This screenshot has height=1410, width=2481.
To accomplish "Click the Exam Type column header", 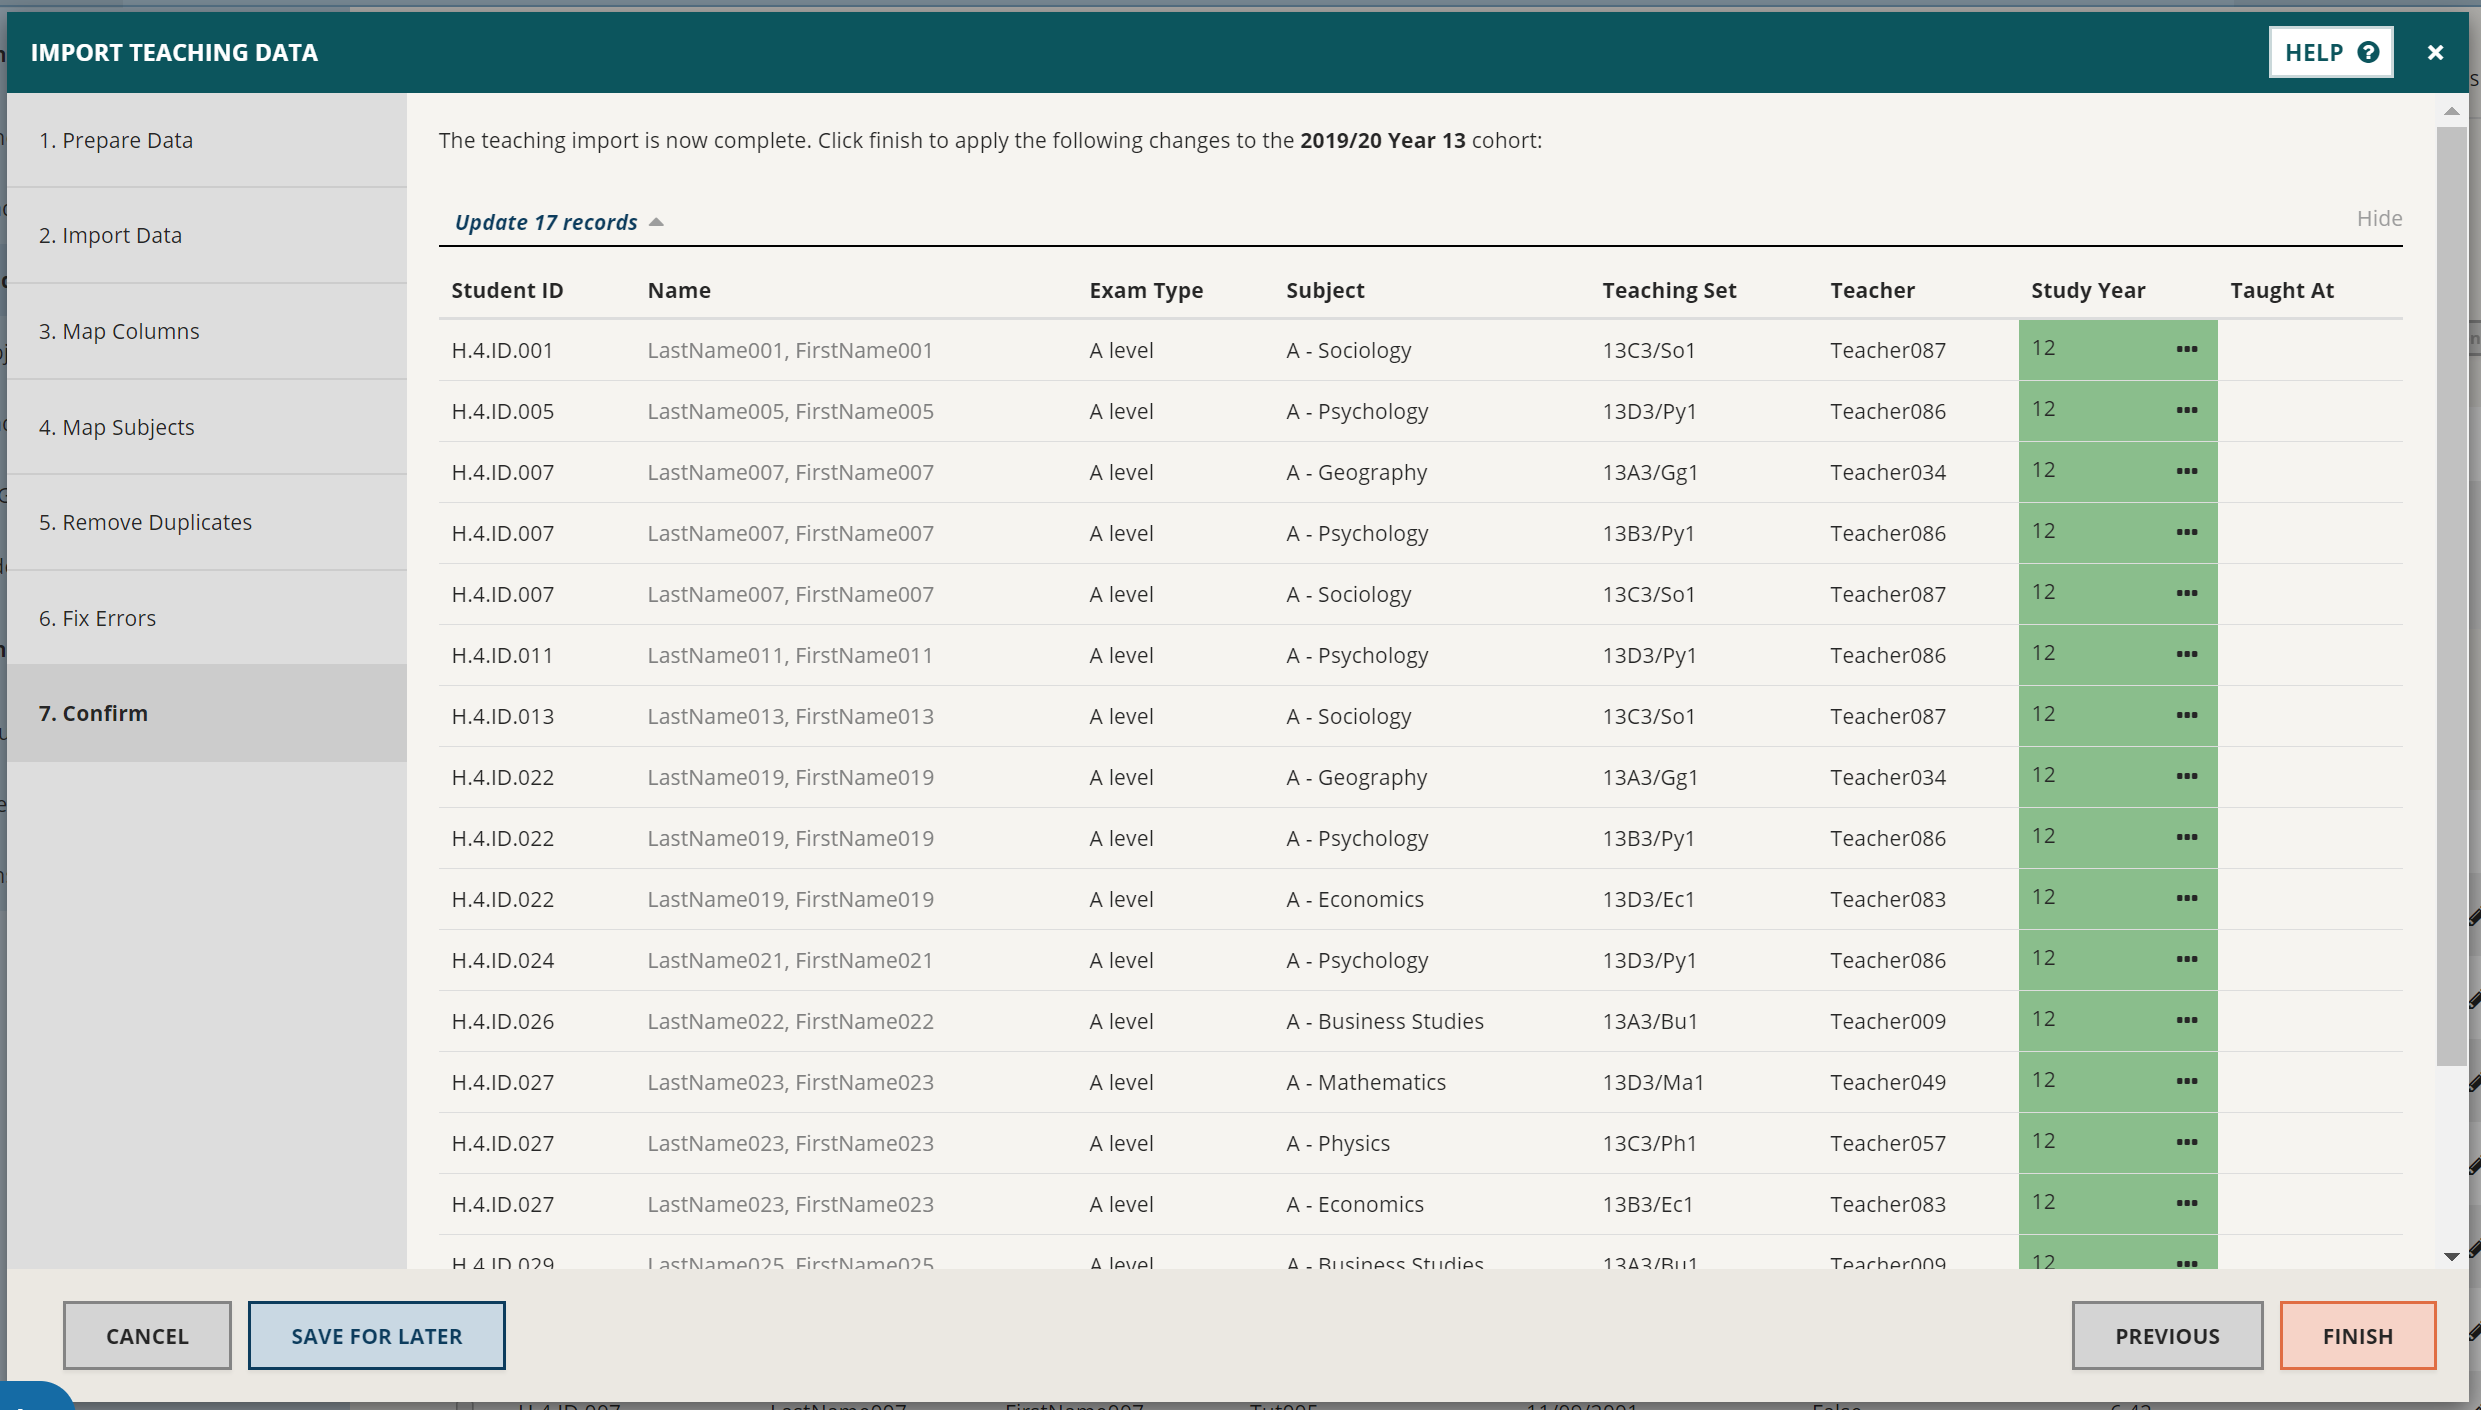I will point(1146,290).
